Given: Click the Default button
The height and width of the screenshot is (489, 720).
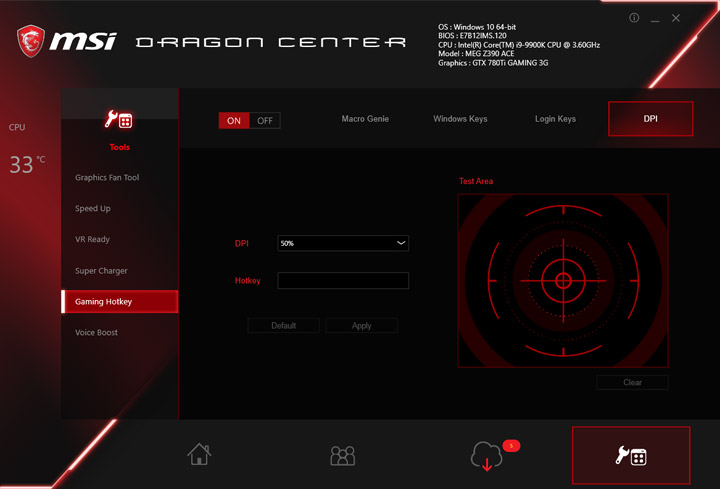Looking at the screenshot, I should pyautogui.click(x=283, y=326).
